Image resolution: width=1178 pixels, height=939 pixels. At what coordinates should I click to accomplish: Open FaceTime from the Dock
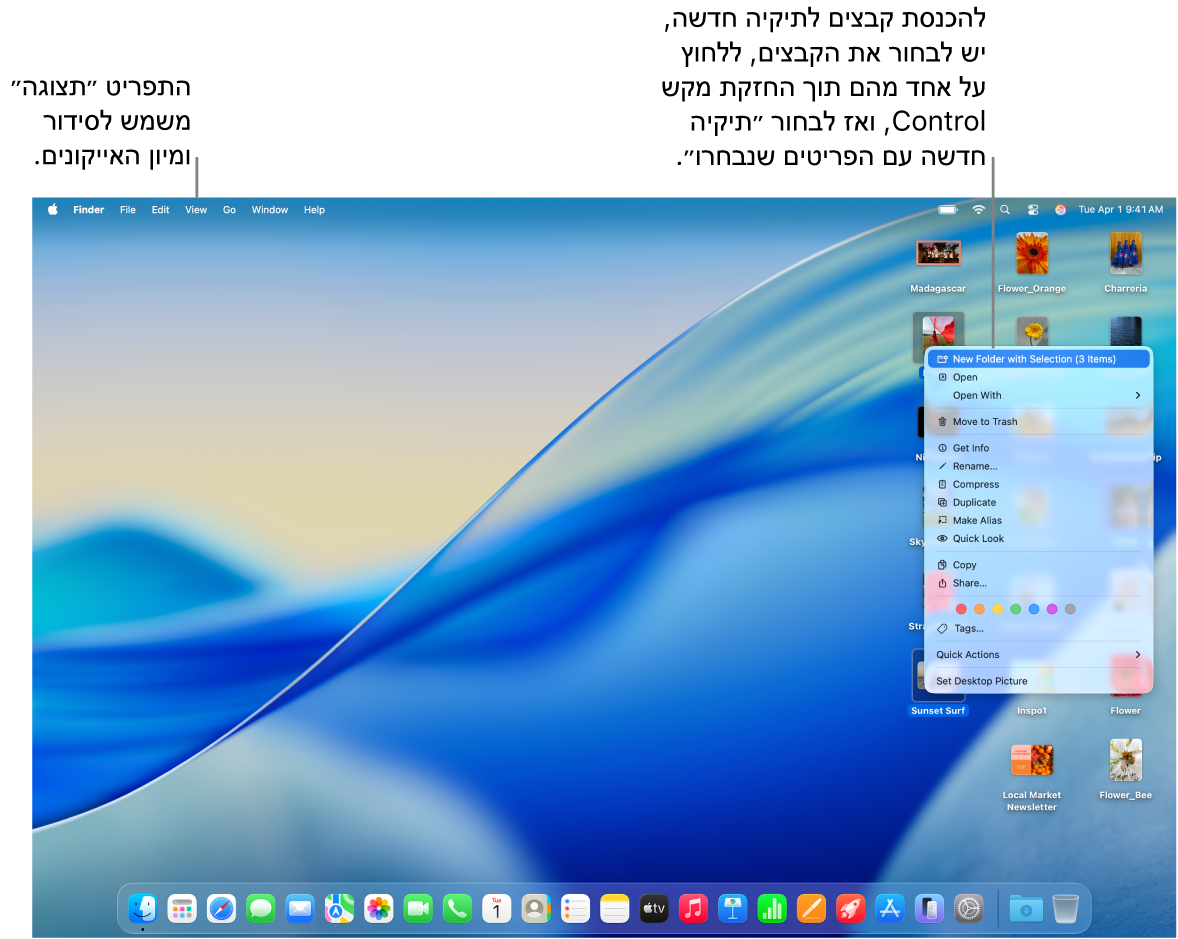[418, 908]
